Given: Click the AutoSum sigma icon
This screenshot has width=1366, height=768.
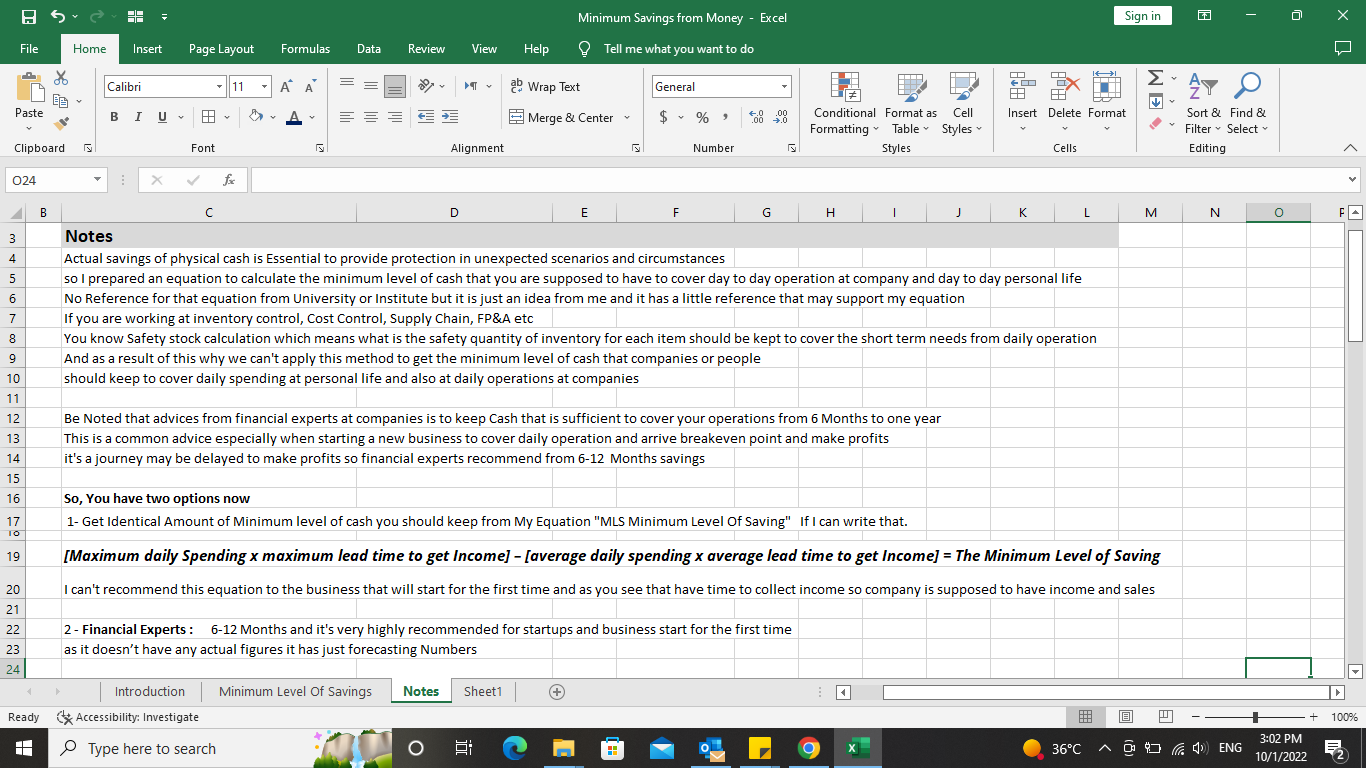Looking at the screenshot, I should 1155,78.
